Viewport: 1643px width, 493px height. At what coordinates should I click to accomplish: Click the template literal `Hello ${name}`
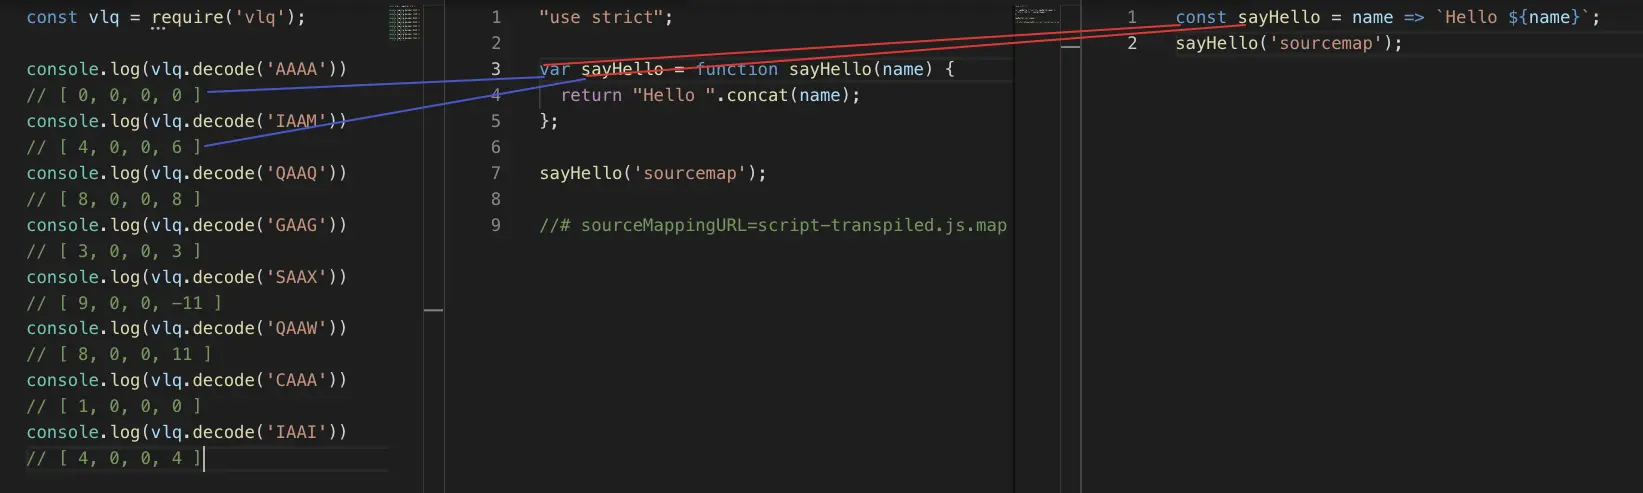[1513, 17]
